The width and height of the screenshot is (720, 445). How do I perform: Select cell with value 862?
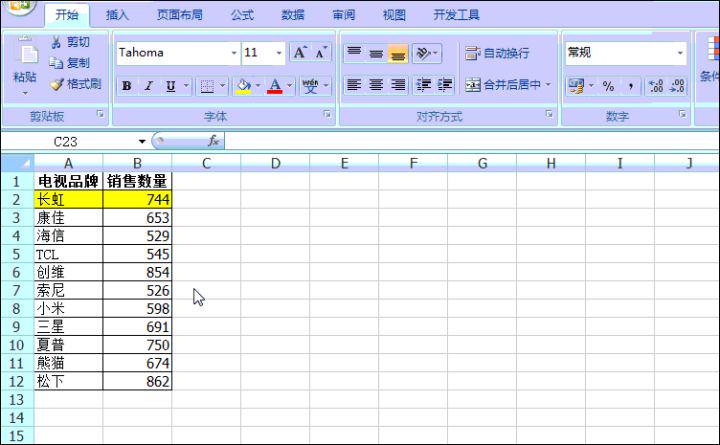click(x=137, y=381)
